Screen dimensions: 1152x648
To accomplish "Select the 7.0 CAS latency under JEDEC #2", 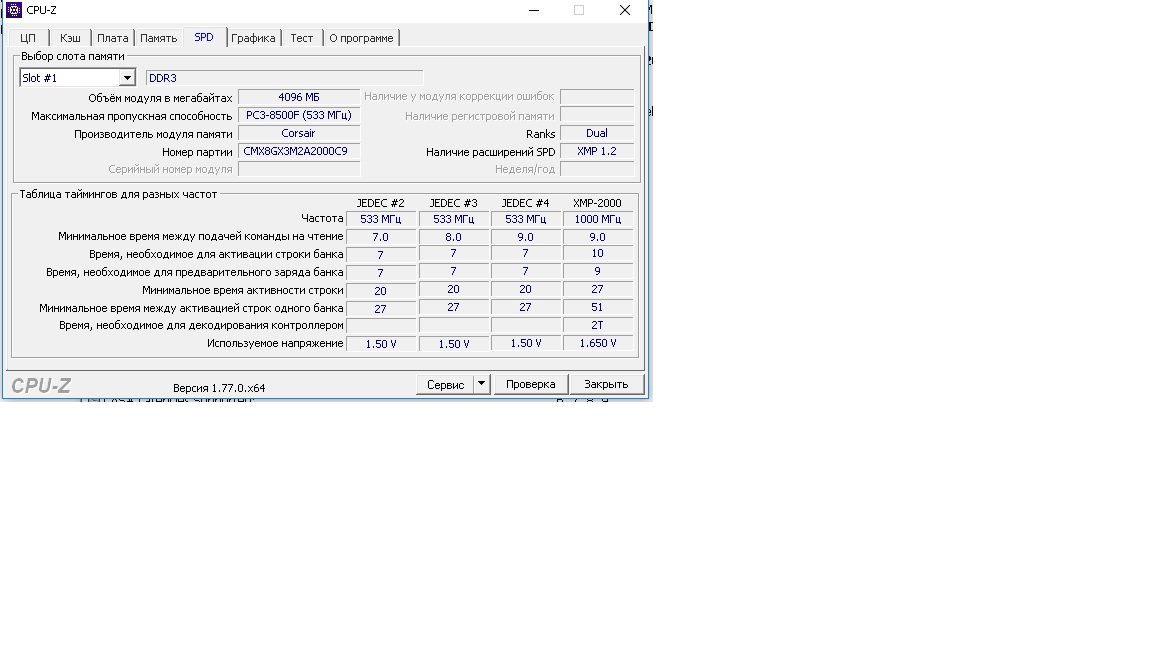I will pos(381,237).
